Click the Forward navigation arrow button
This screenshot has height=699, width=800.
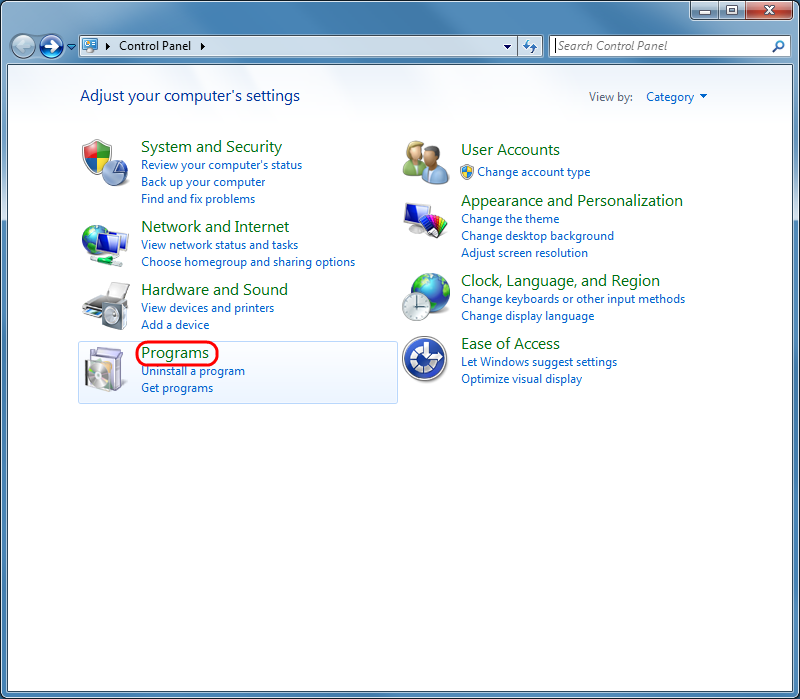51,47
